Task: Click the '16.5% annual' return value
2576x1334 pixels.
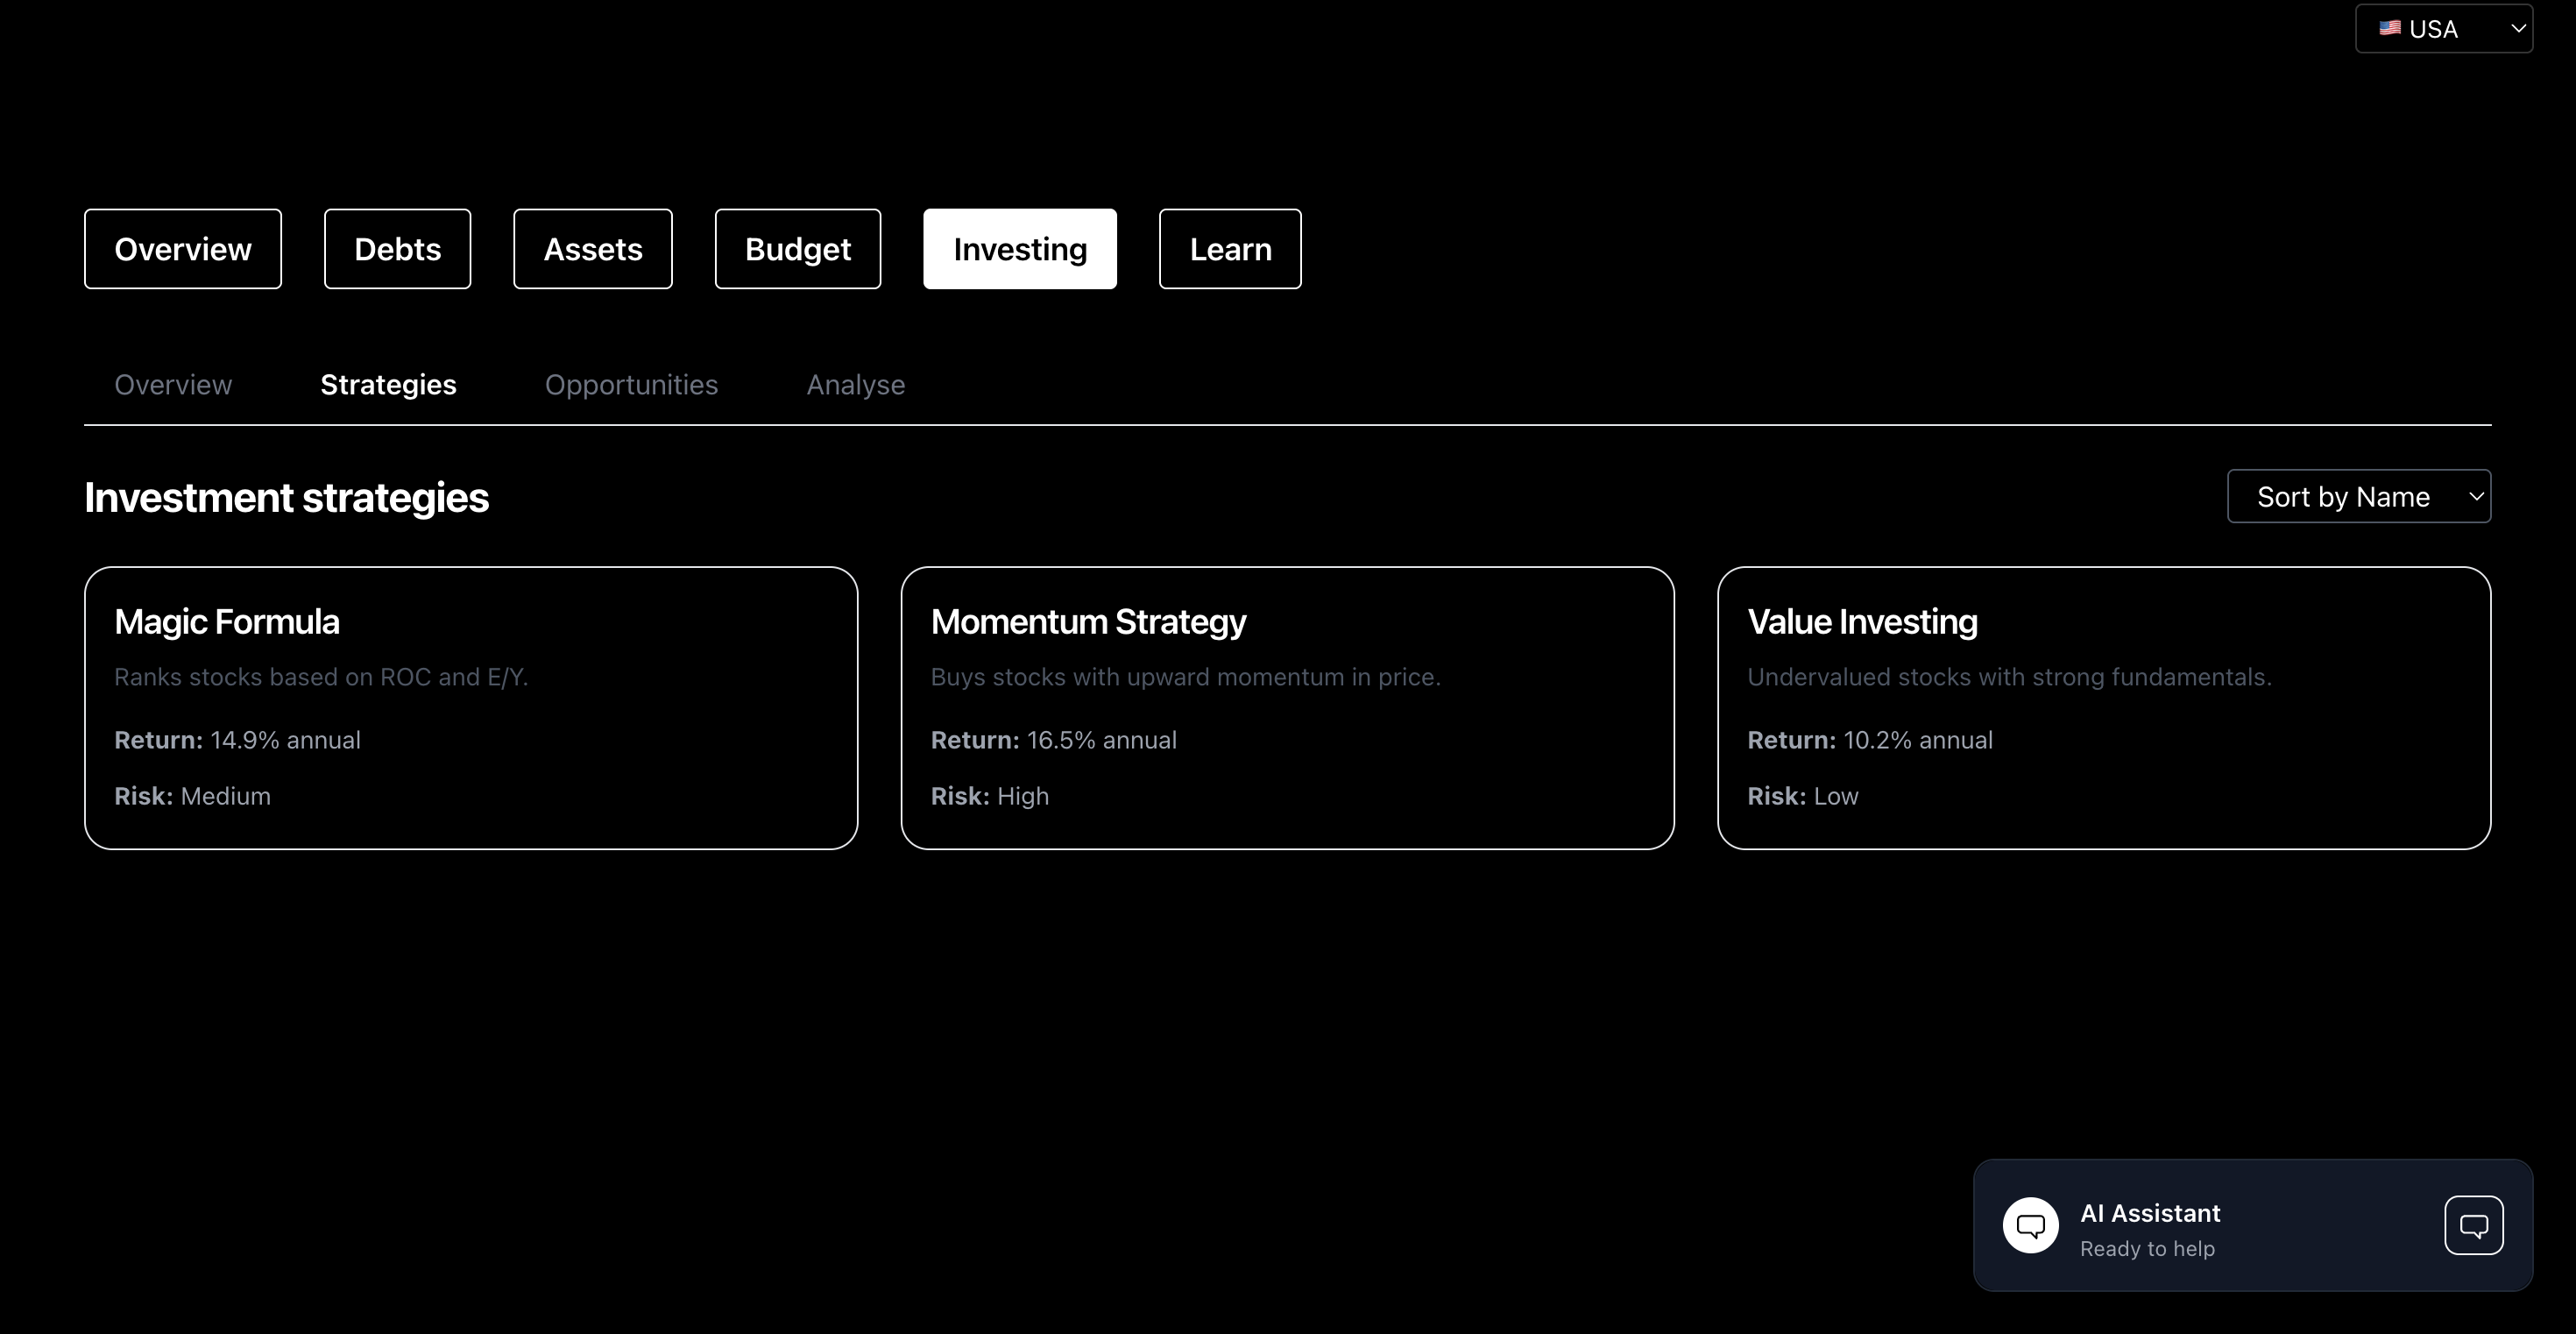Action: (x=1101, y=740)
